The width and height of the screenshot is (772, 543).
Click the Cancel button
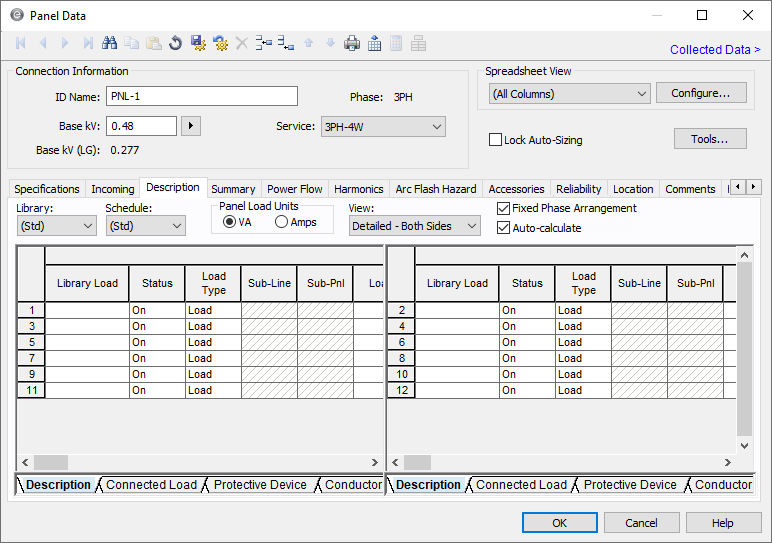(642, 522)
